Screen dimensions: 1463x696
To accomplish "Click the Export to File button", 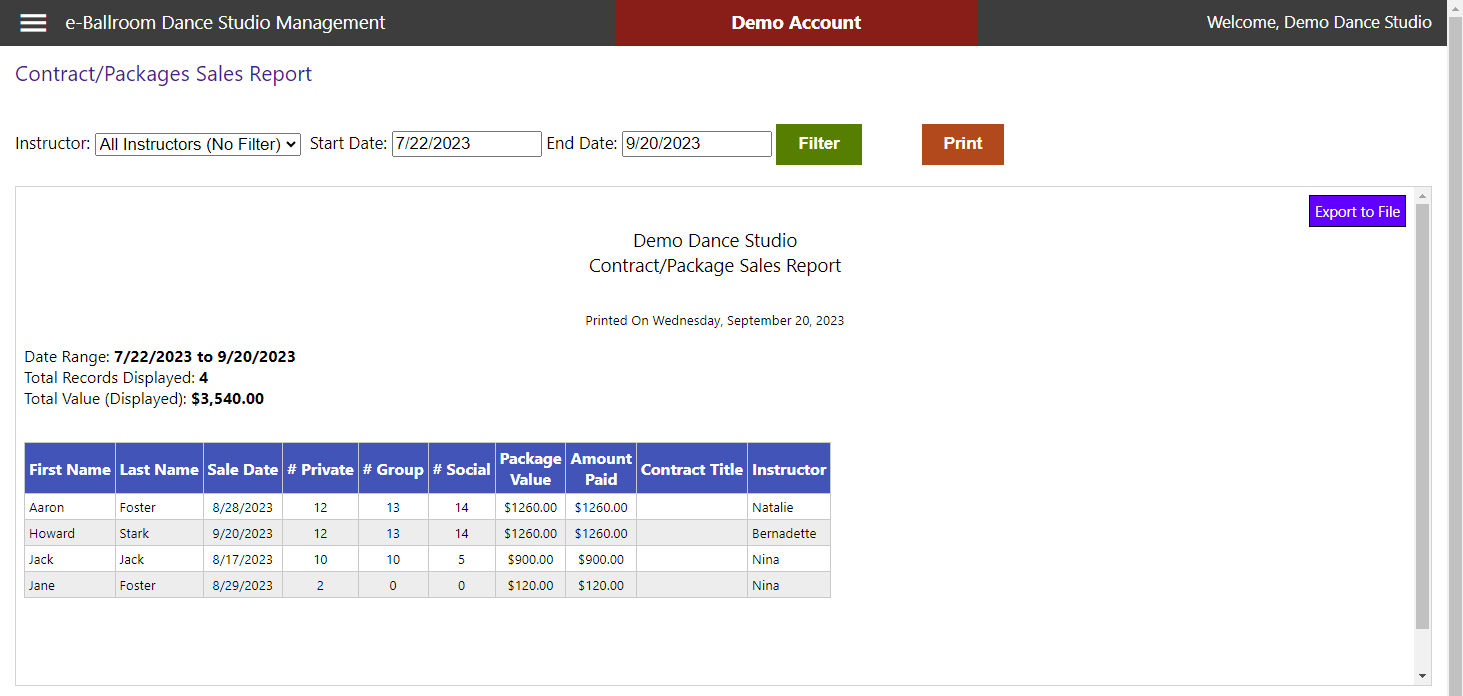I will (1356, 212).
